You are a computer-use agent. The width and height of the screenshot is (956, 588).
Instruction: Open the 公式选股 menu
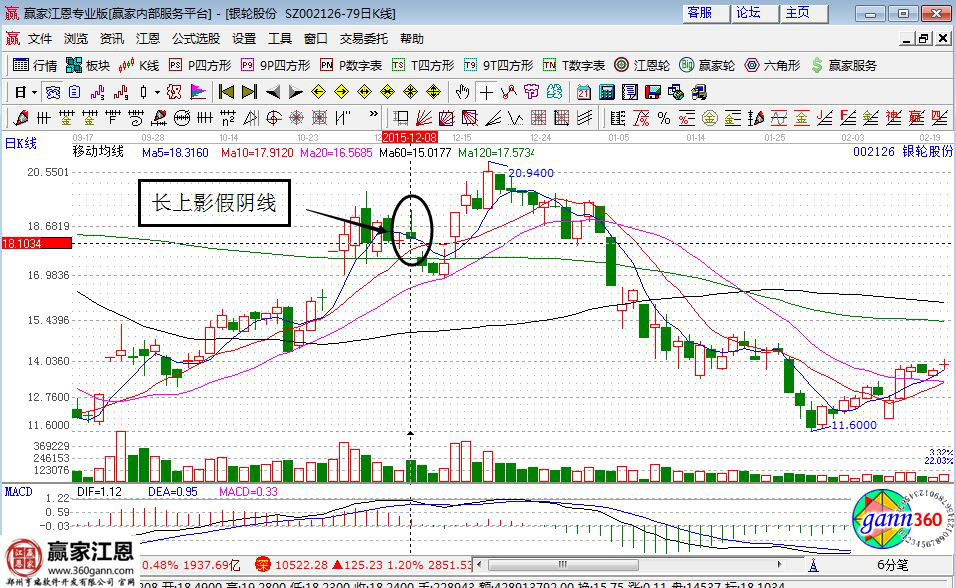tap(195, 39)
